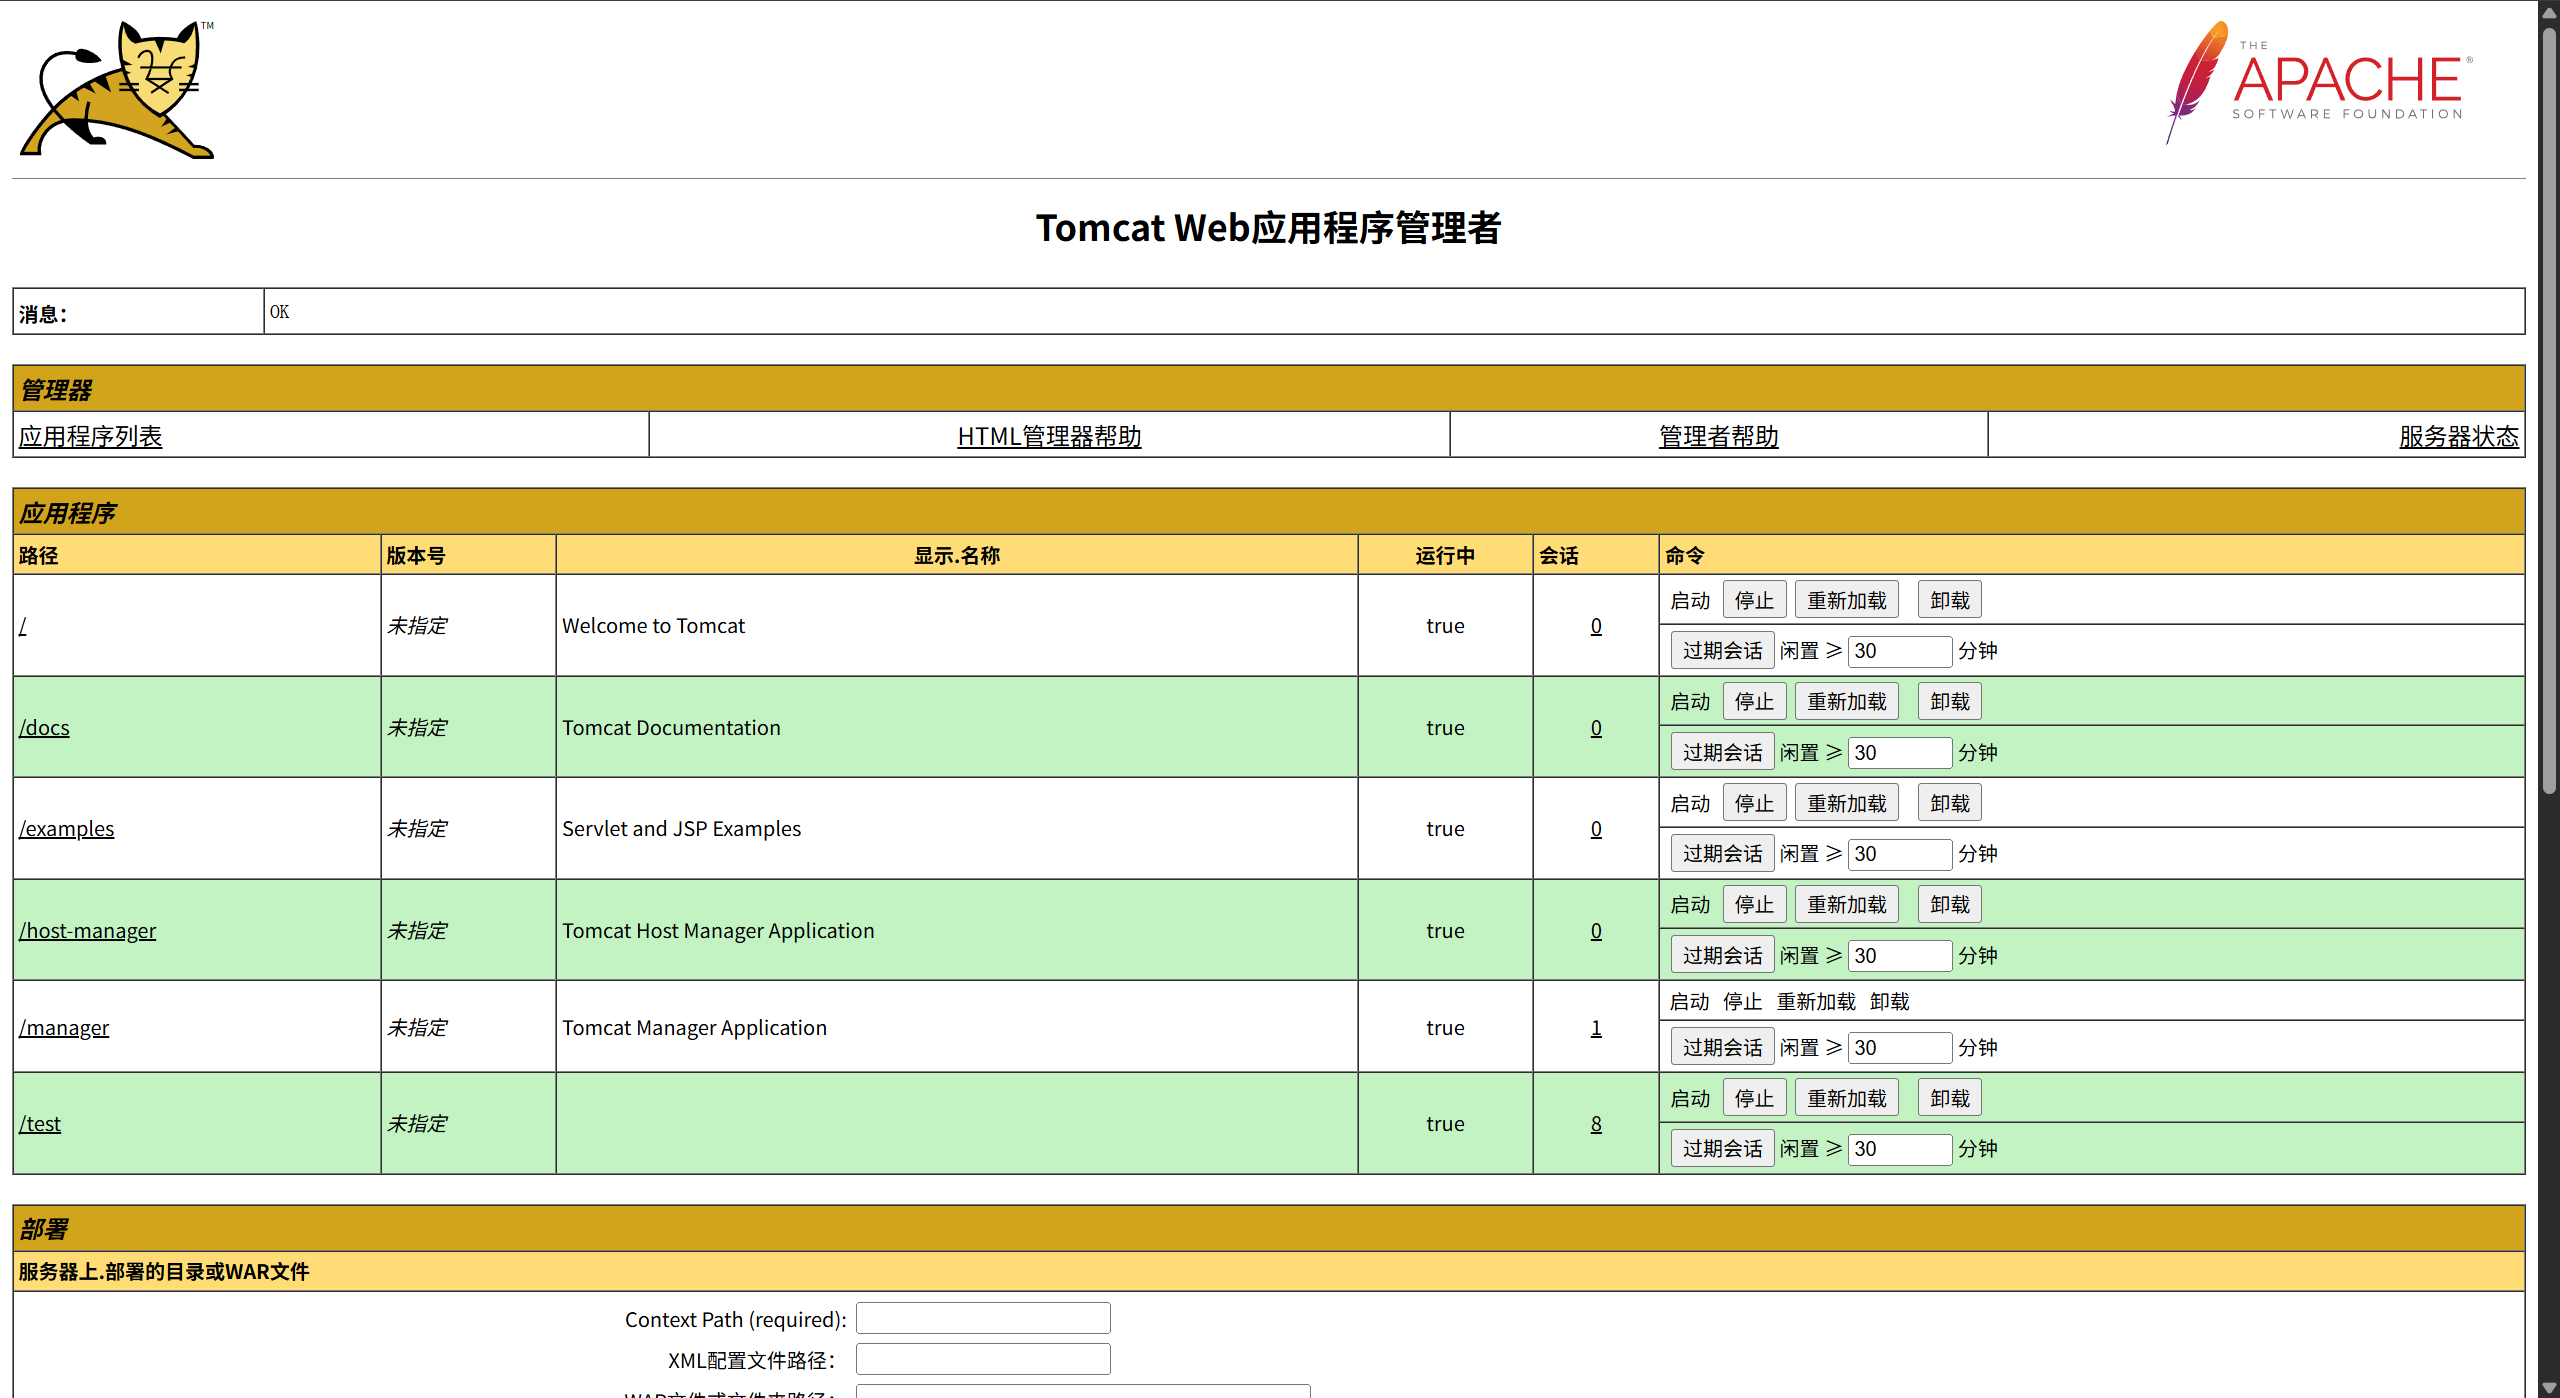Stop the Welcome to Tomcat app
This screenshot has height=1398, width=2560.
point(1754,600)
